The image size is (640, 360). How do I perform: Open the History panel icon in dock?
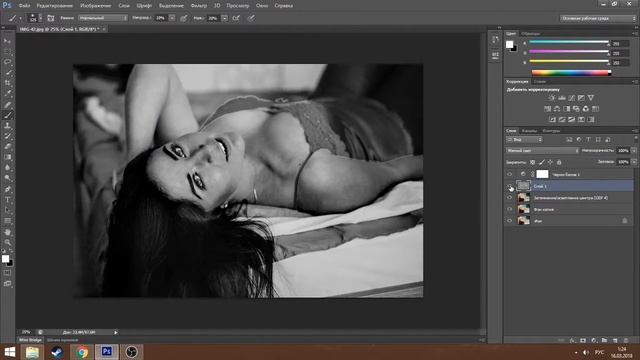click(495, 40)
